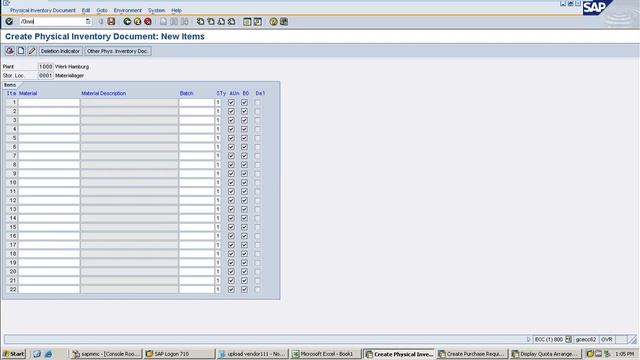Toggle BD checkbox in item row 8
This screenshot has width=640, height=360.
pyautogui.click(x=244, y=165)
